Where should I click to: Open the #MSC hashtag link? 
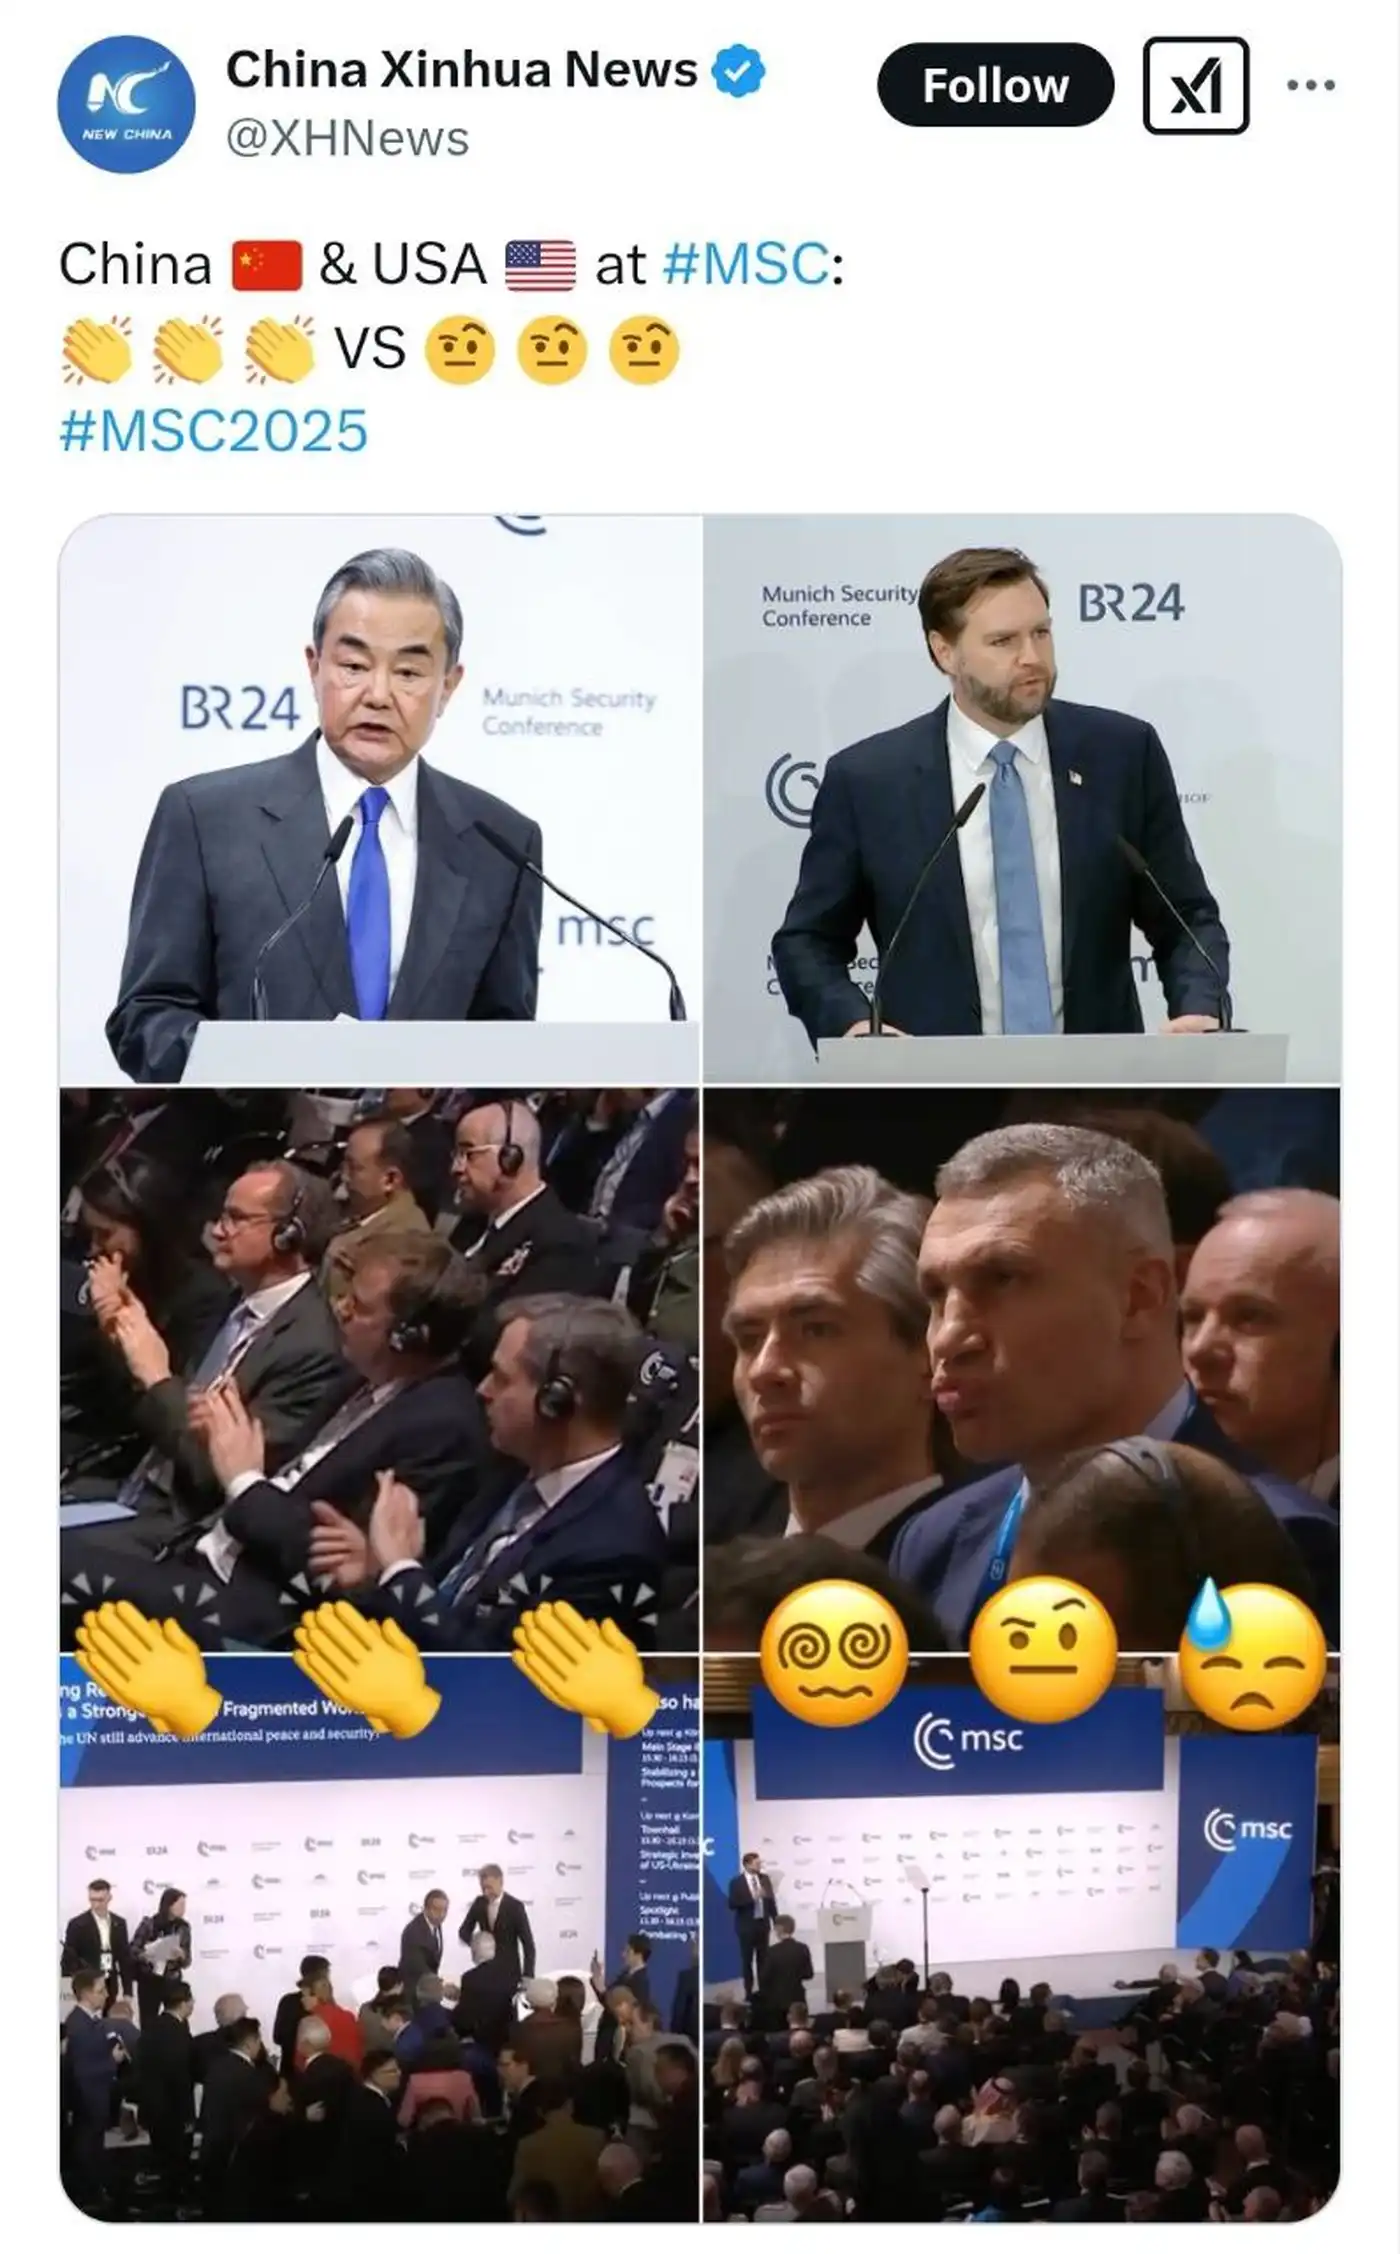(746, 265)
